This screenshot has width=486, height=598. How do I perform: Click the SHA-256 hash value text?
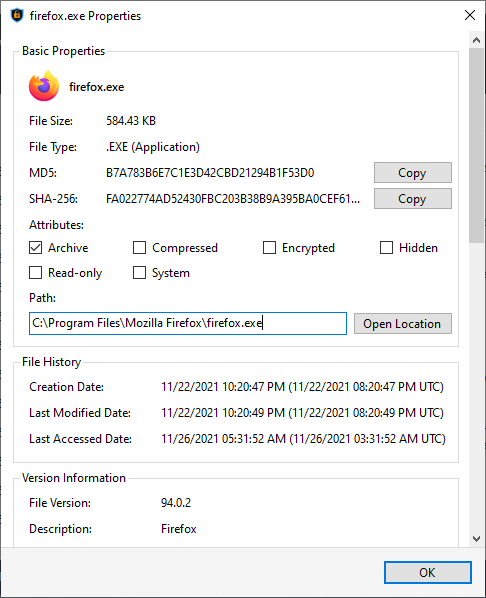point(233,199)
